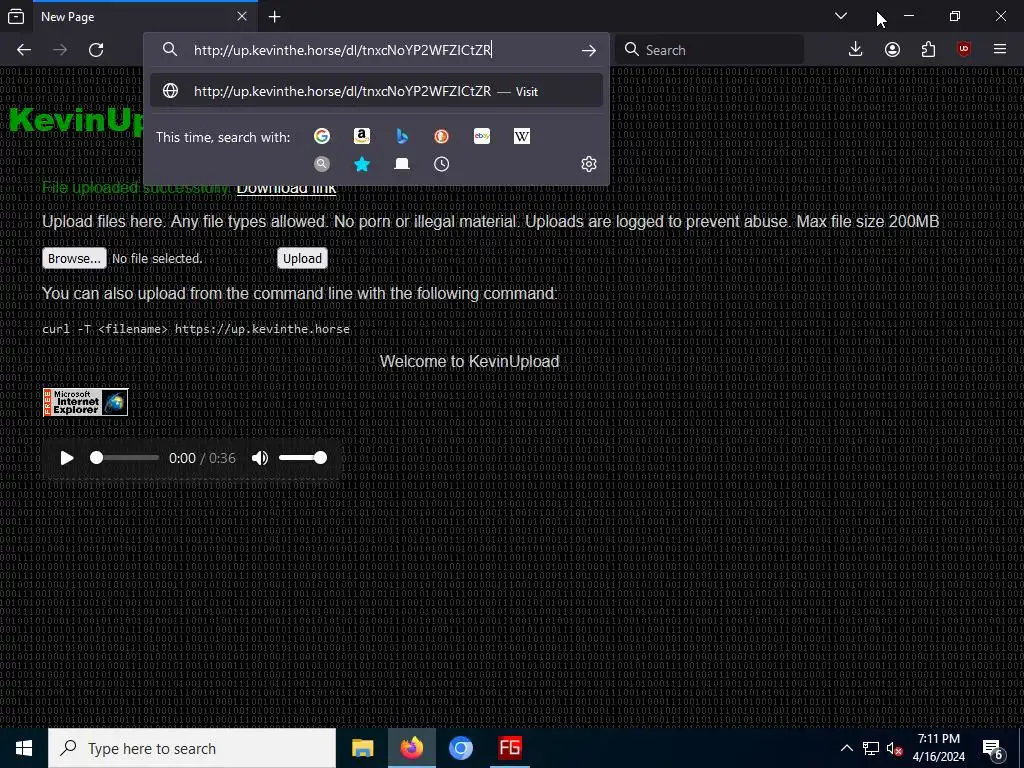Open the Firefox hamburger menu
Image resolution: width=1024 pixels, height=768 pixels.
[x=1000, y=50]
